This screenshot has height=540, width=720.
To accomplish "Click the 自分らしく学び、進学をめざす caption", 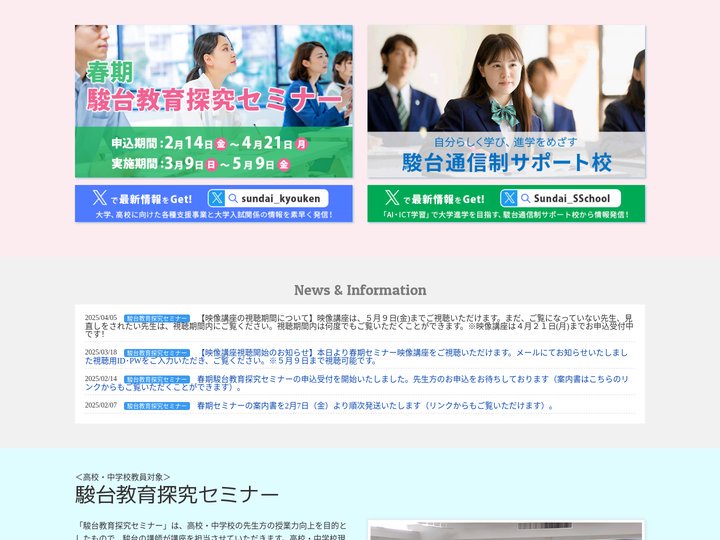I will click(506, 142).
